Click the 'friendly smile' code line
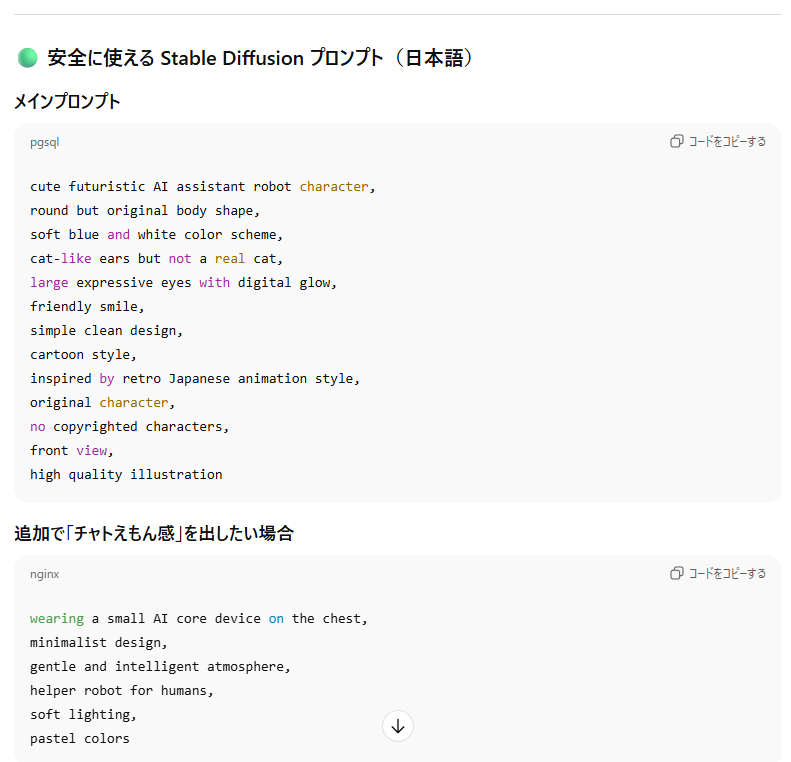The image size is (791, 762). pos(87,306)
